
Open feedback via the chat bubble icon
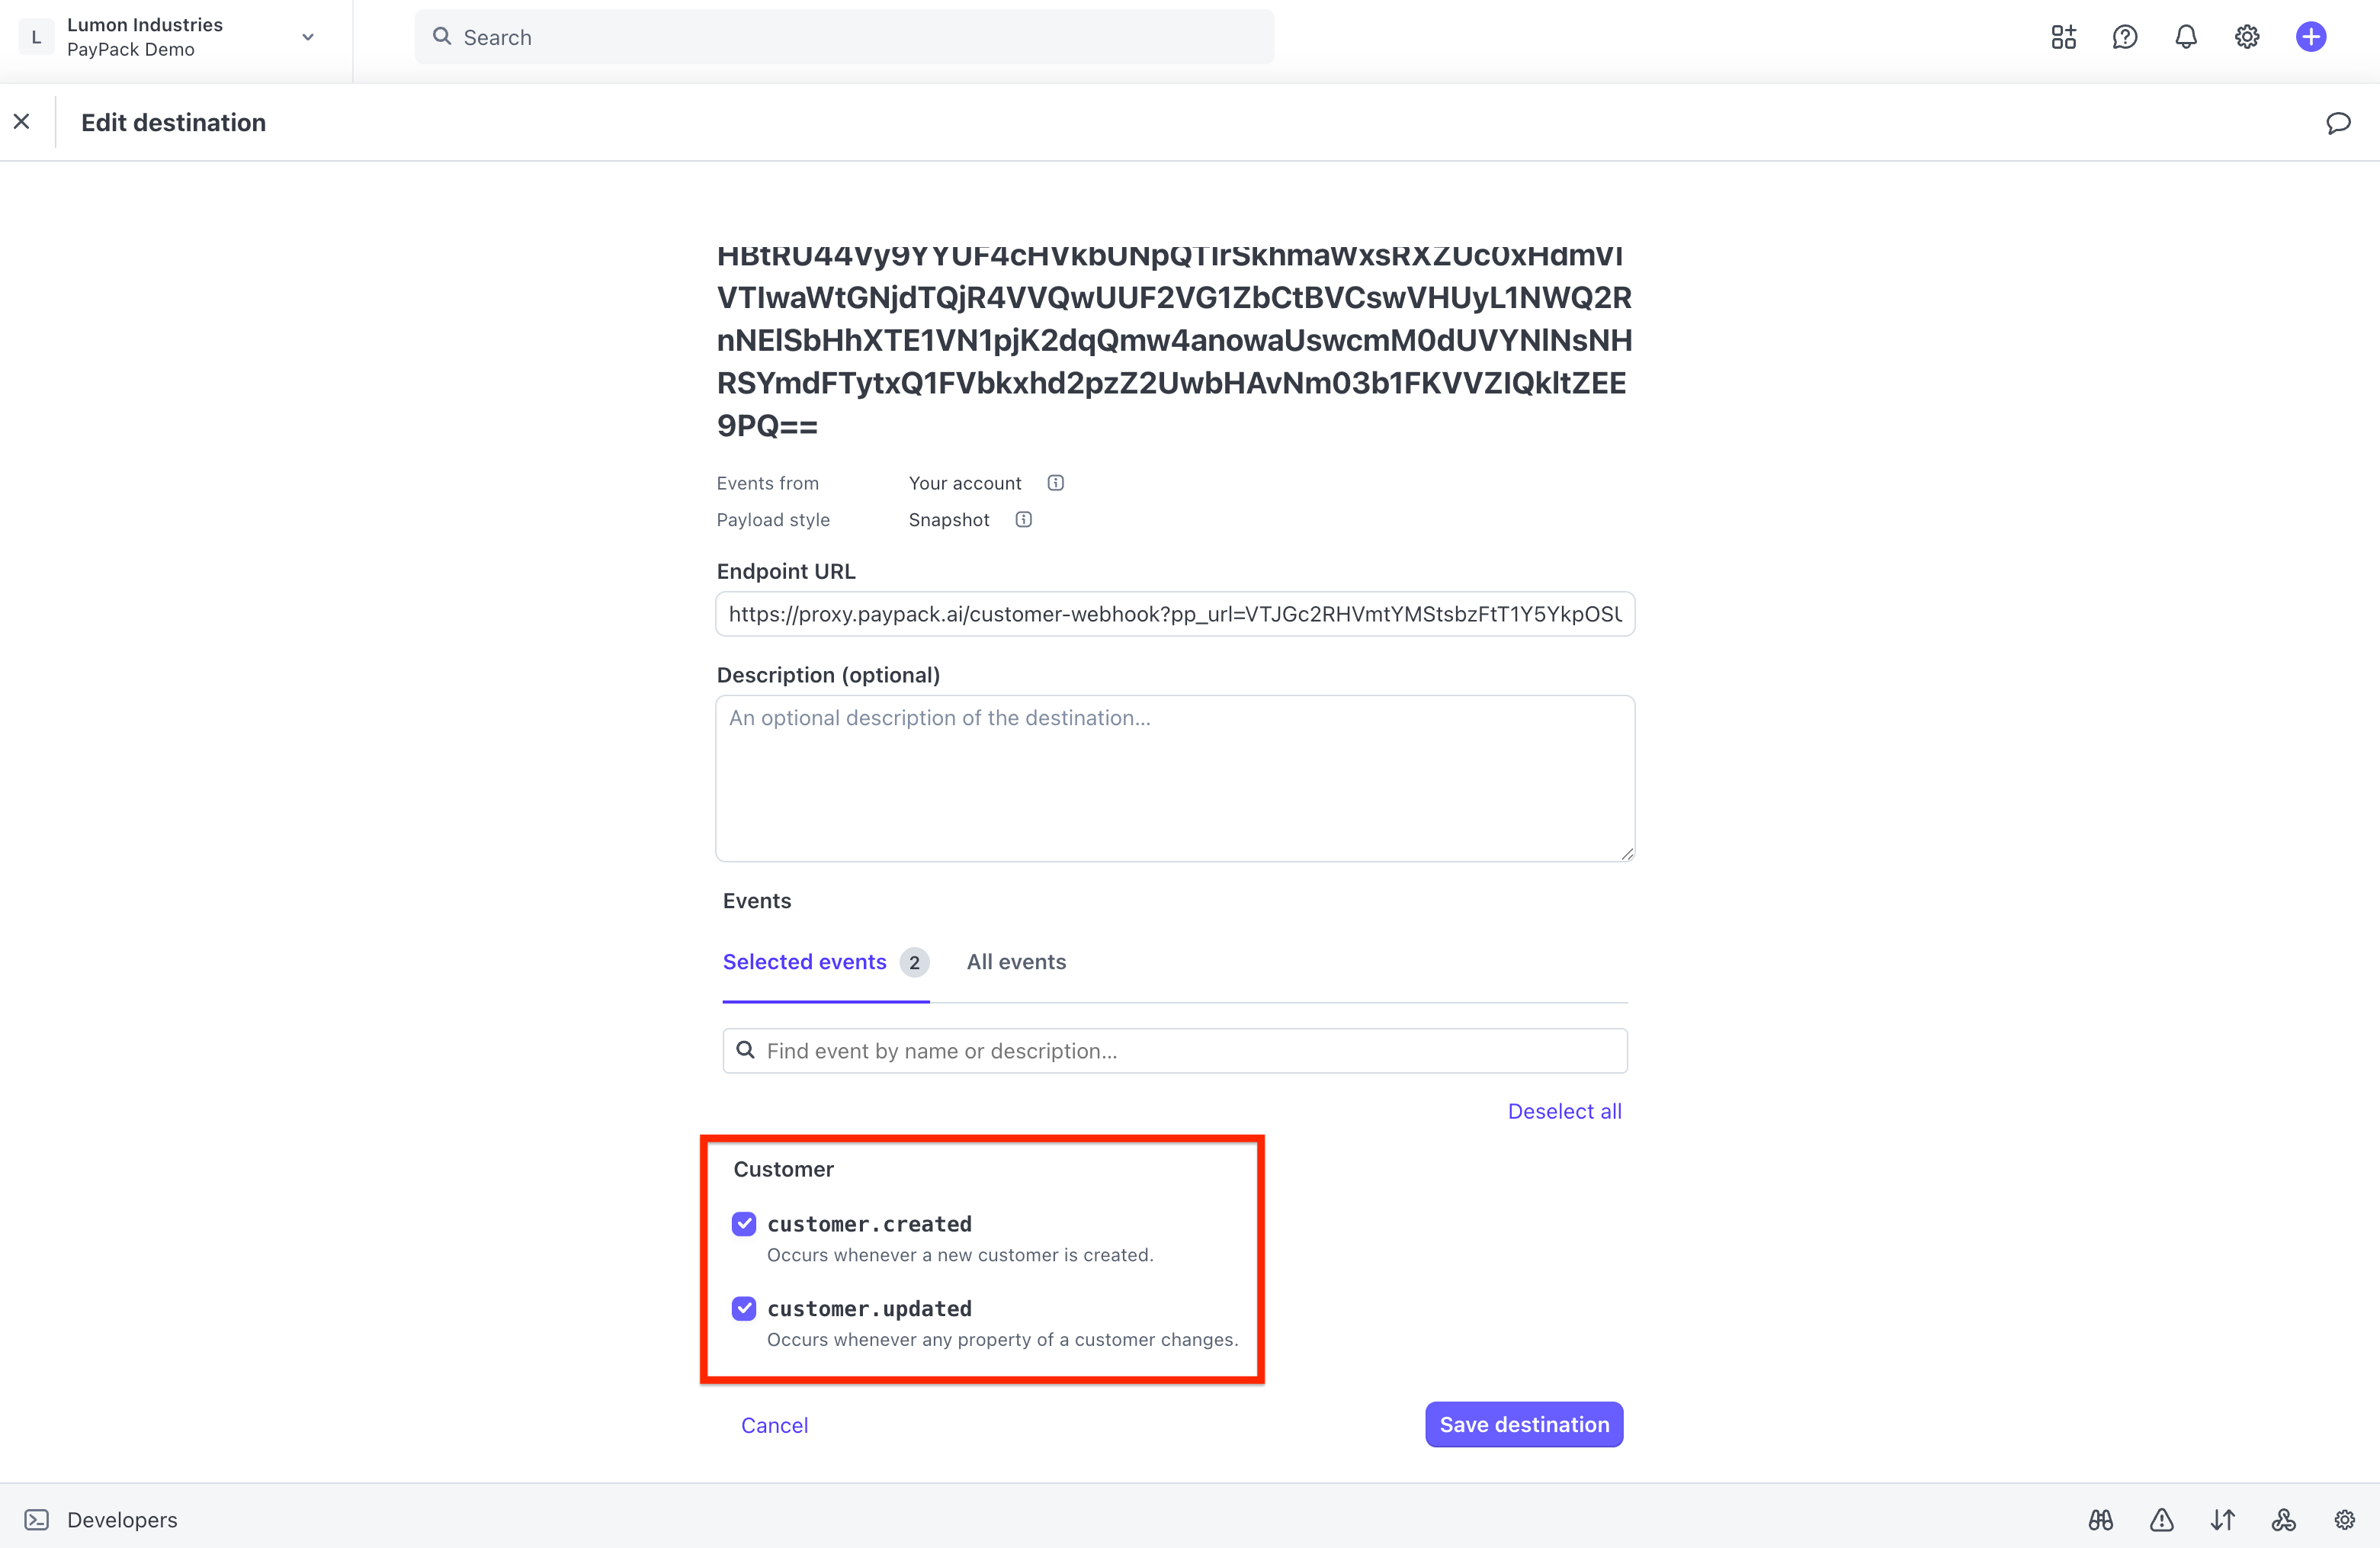(2337, 122)
